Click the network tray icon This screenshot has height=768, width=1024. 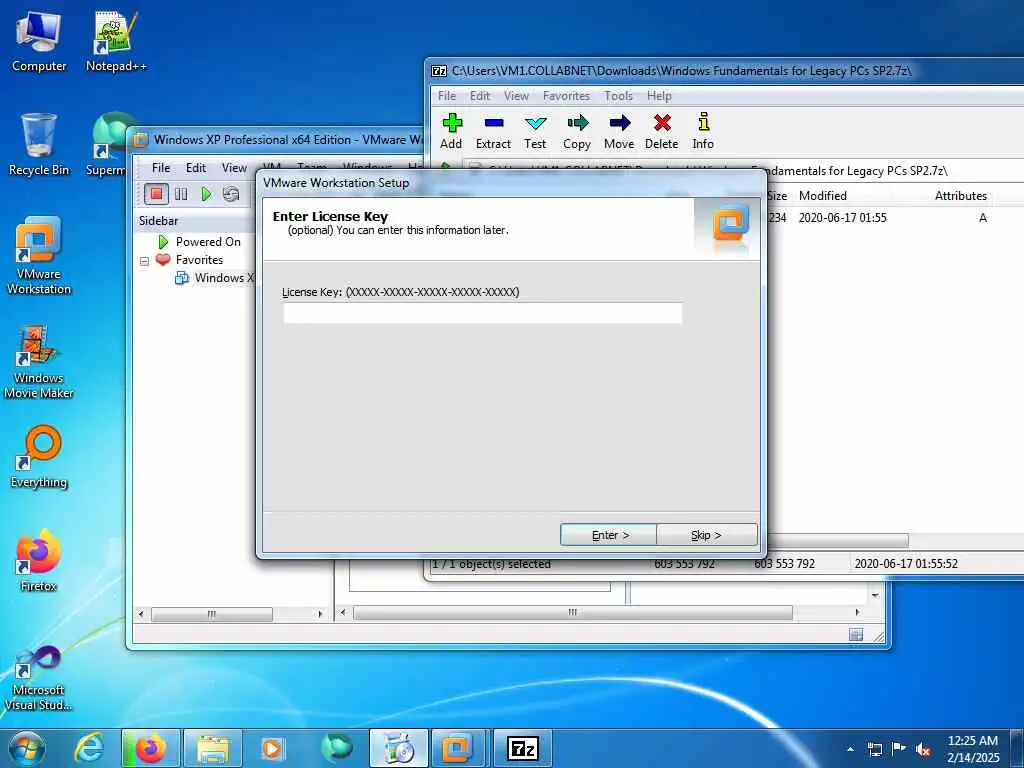(874, 749)
